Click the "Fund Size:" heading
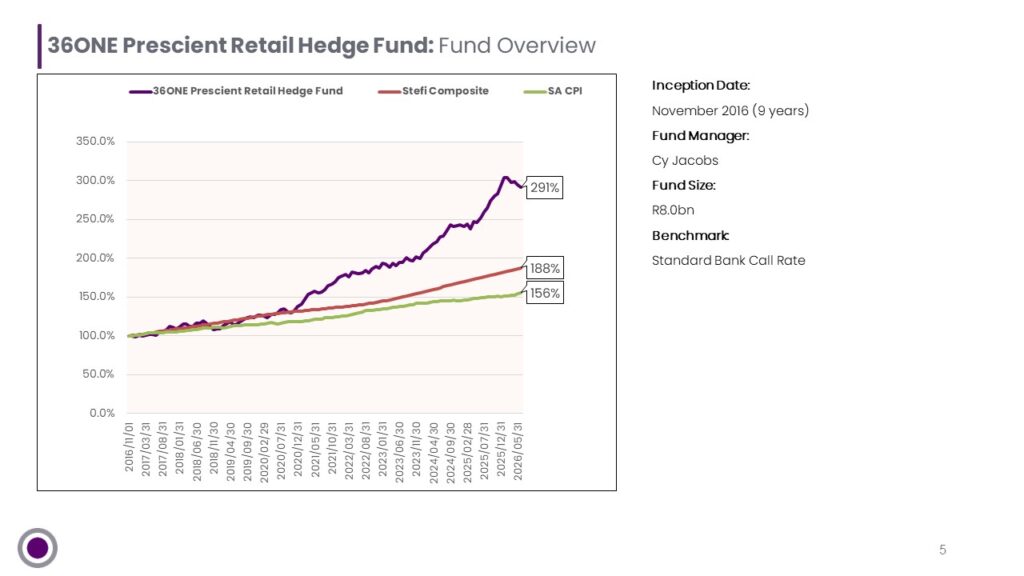This screenshot has height=576, width=1024. (x=684, y=185)
